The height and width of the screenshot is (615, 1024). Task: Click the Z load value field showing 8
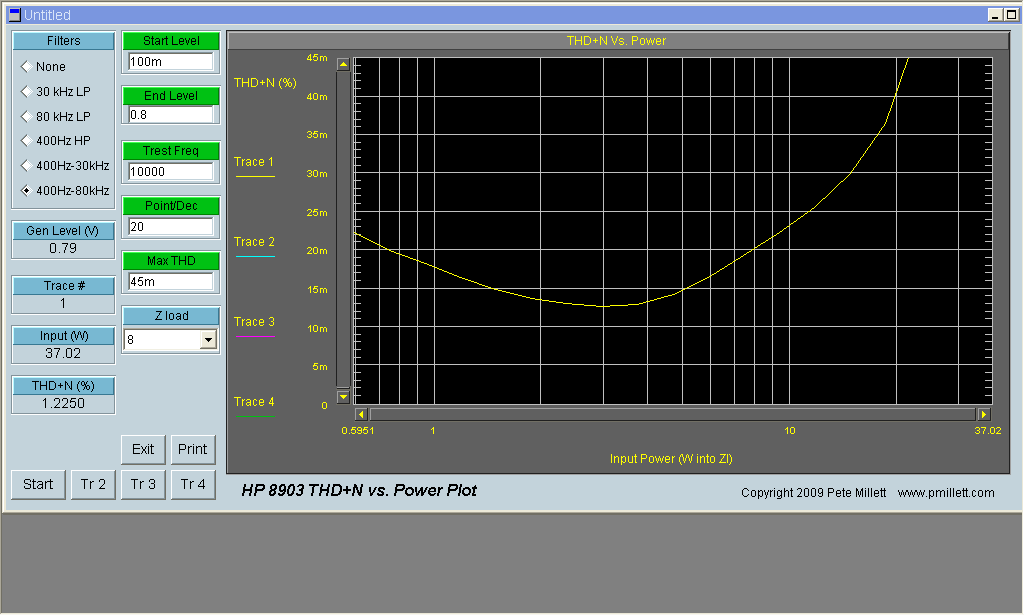163,339
